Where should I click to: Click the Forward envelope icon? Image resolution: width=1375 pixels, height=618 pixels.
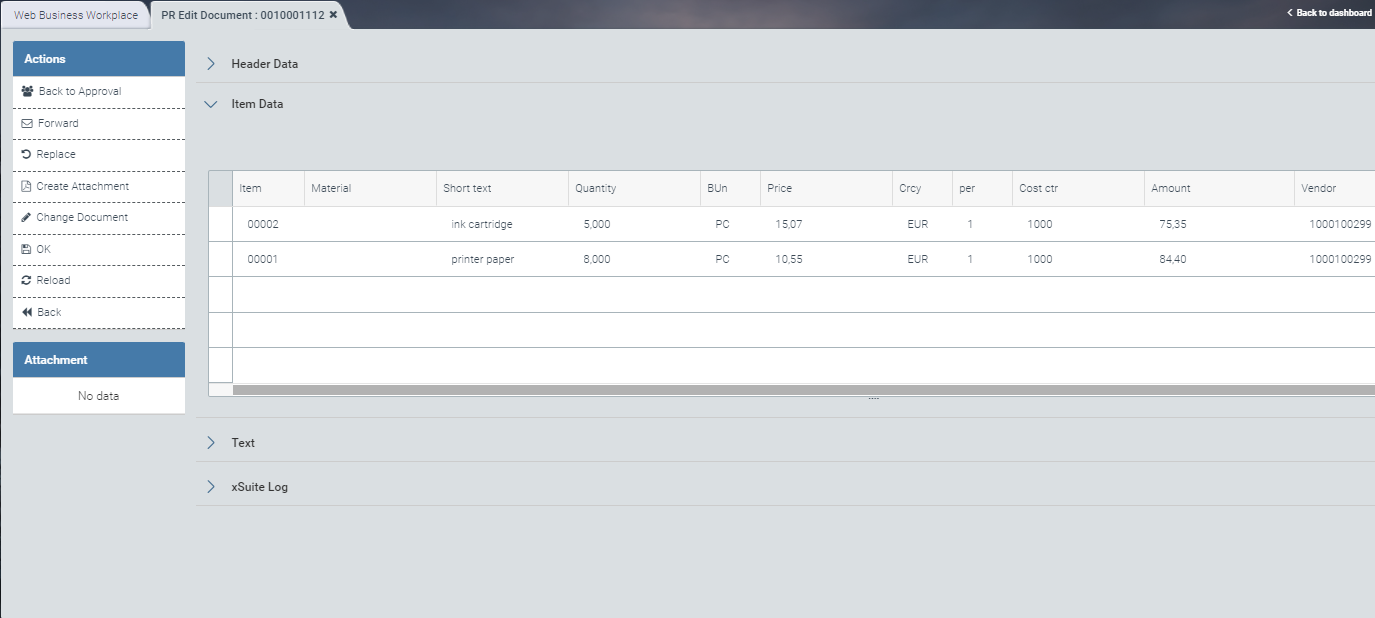(27, 123)
